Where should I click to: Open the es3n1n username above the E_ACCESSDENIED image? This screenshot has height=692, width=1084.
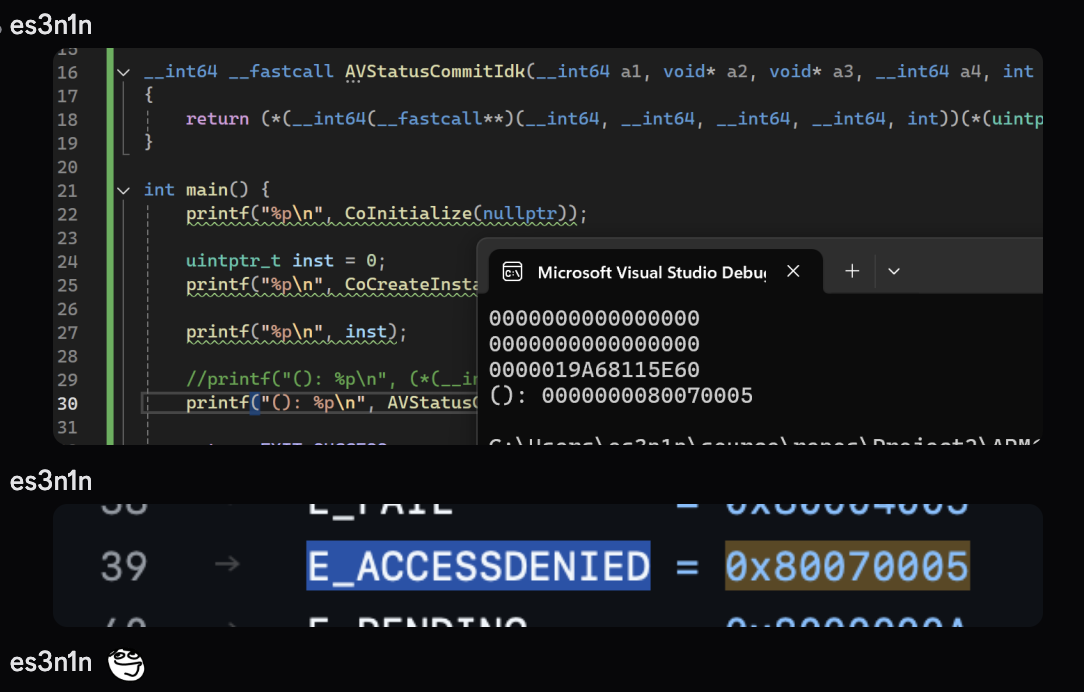point(50,481)
